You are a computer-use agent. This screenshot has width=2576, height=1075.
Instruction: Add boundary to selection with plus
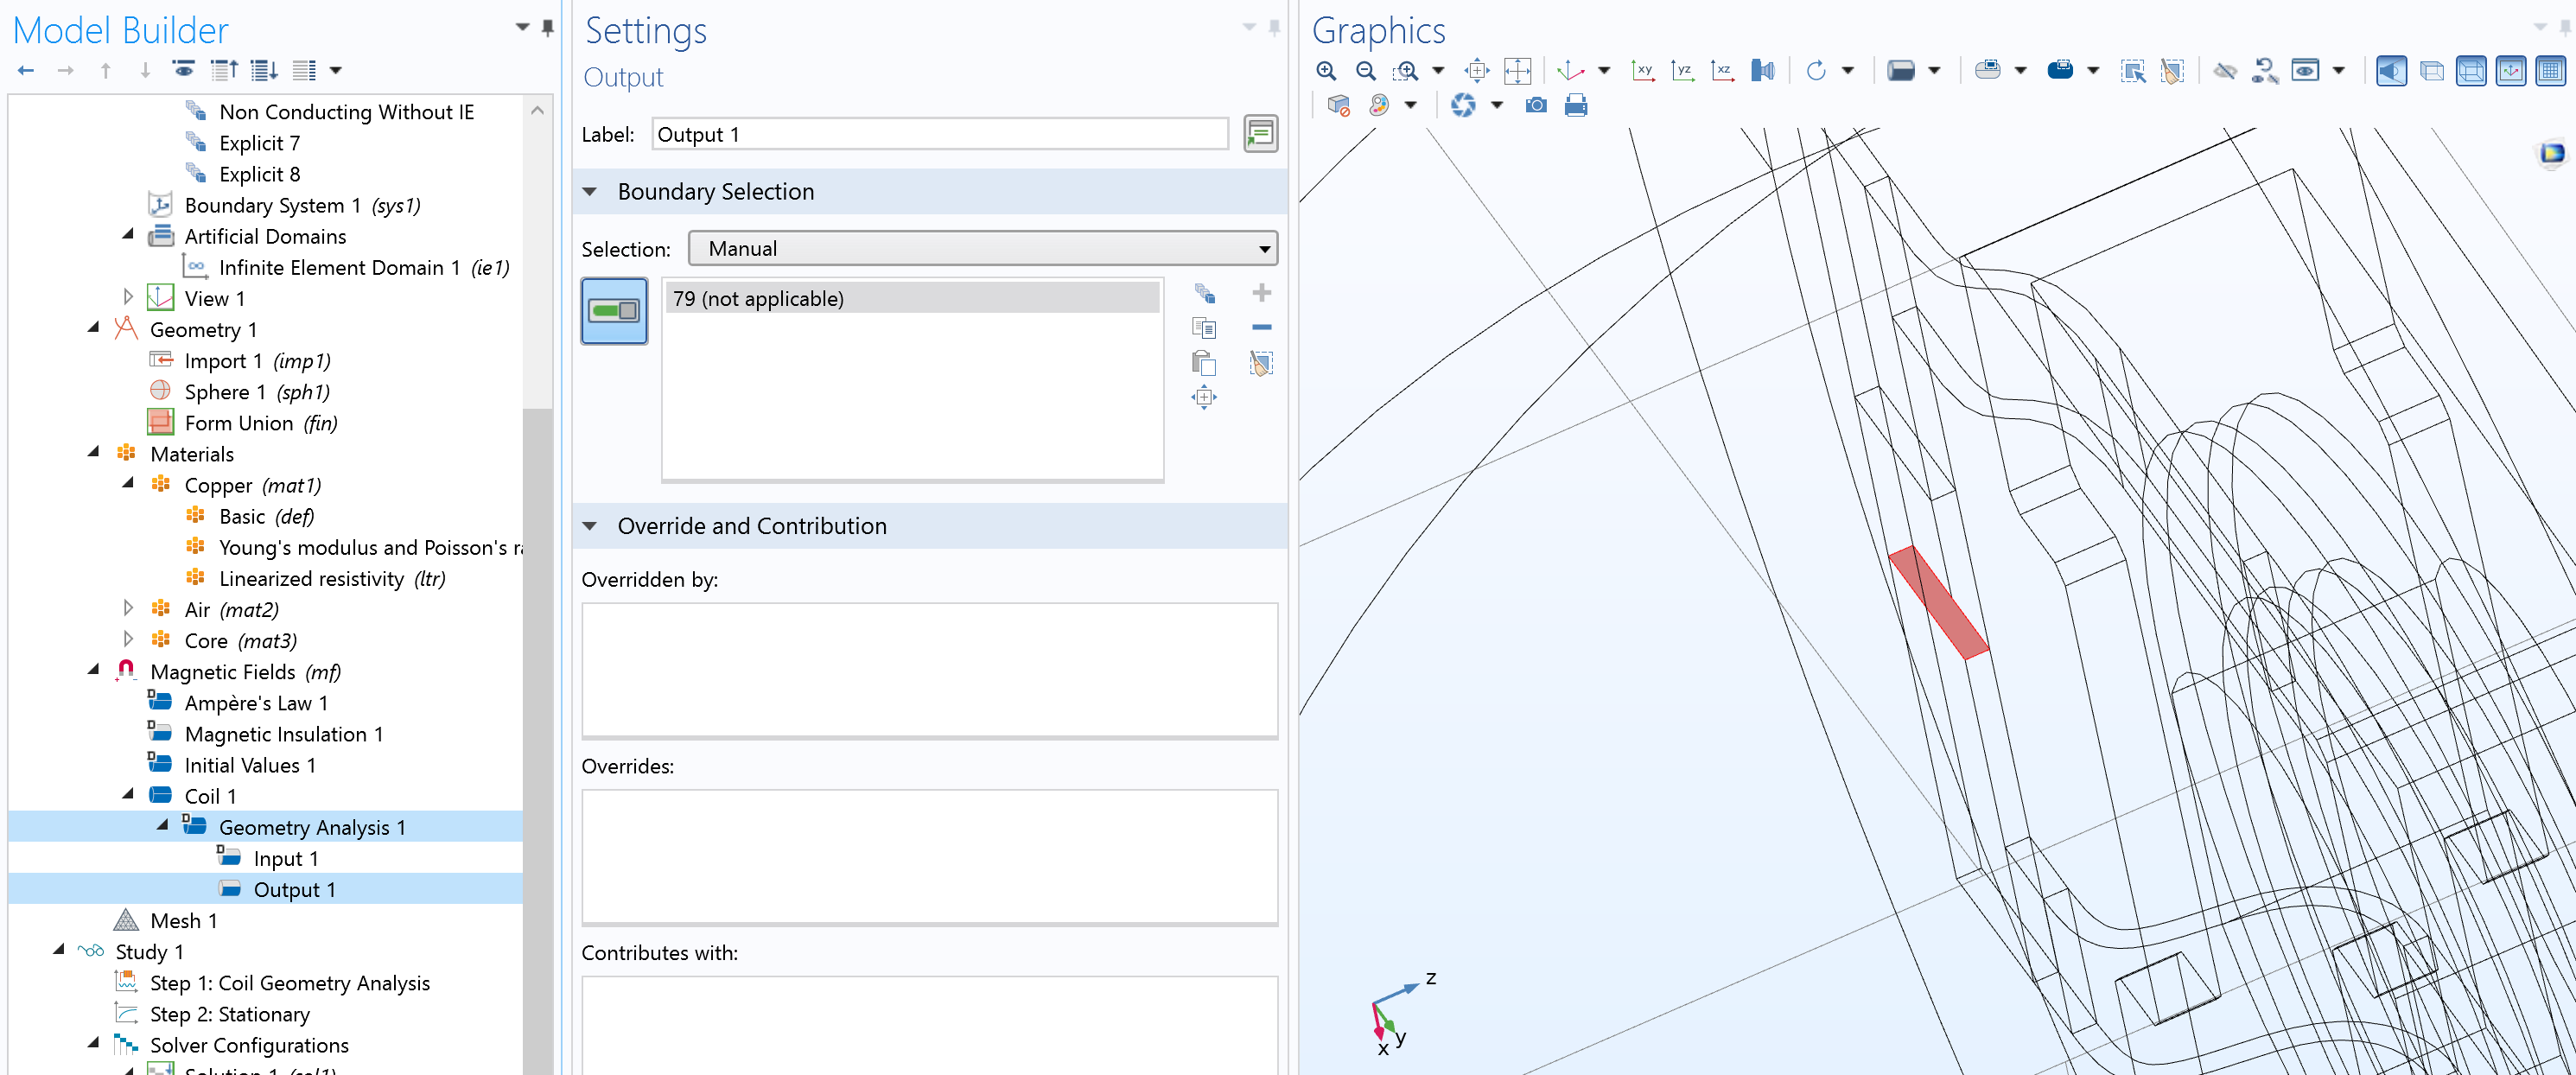1262,293
